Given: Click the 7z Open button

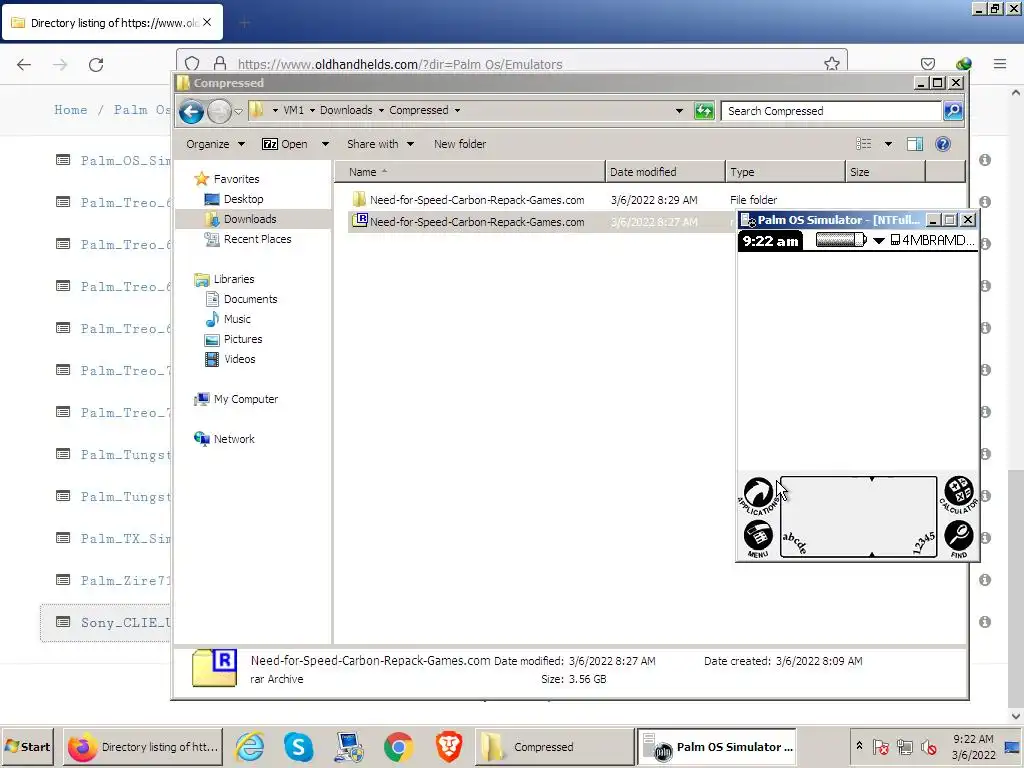Looking at the screenshot, I should (285, 144).
